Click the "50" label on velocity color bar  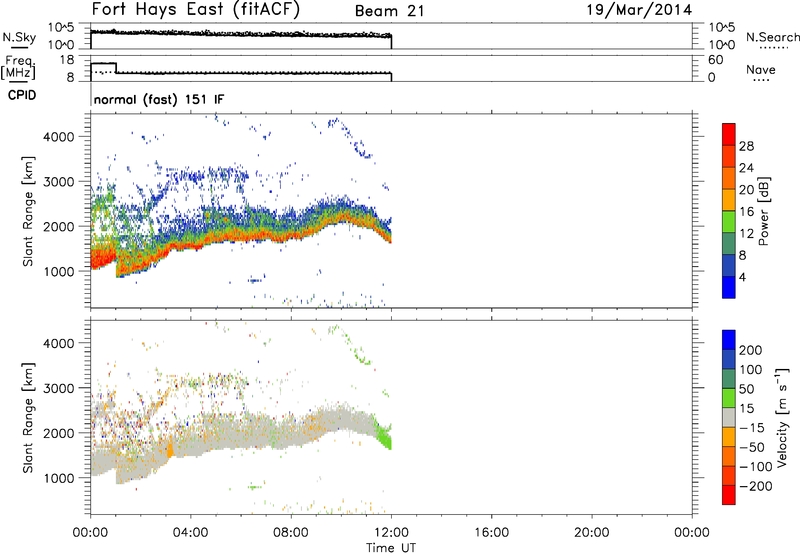(x=747, y=389)
